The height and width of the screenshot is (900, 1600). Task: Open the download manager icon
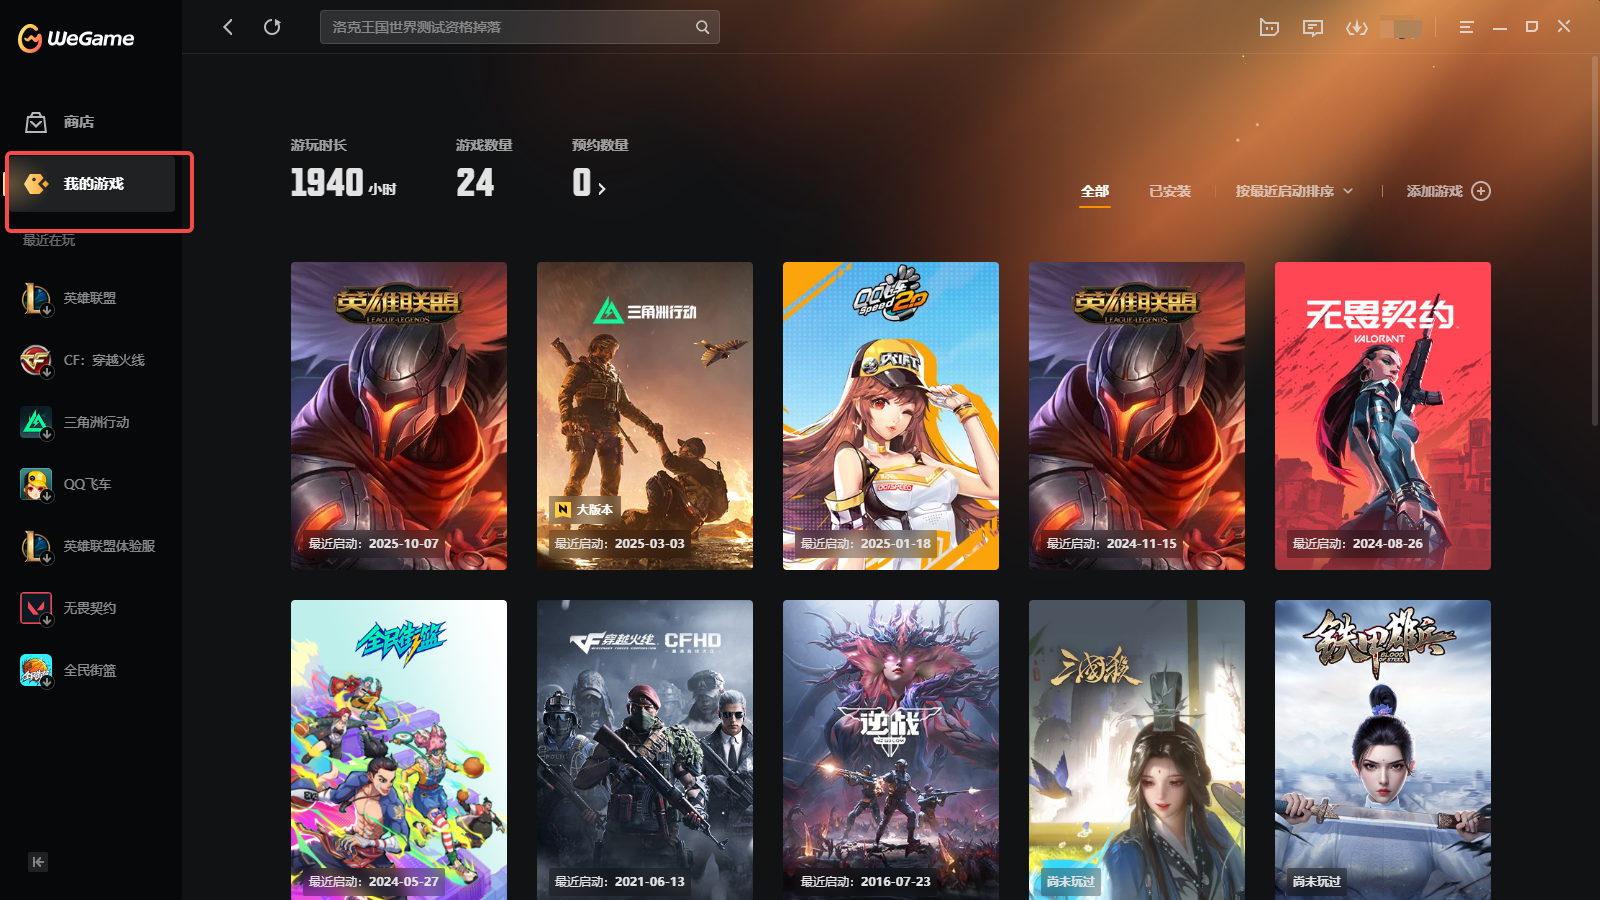pos(1356,27)
